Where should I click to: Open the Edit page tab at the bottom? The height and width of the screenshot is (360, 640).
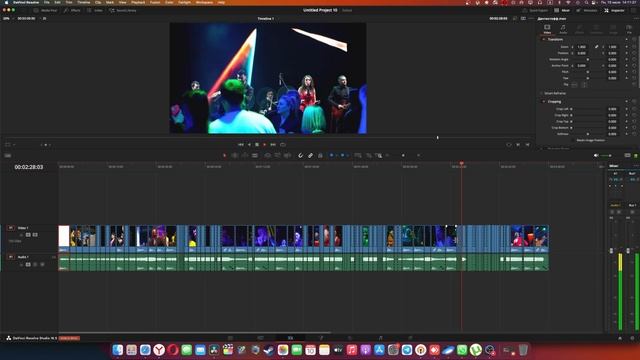coord(290,338)
